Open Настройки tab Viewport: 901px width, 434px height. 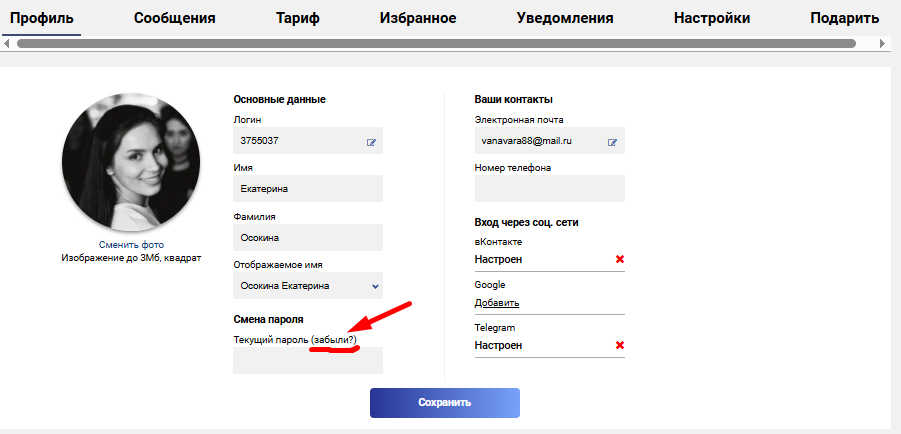712,18
